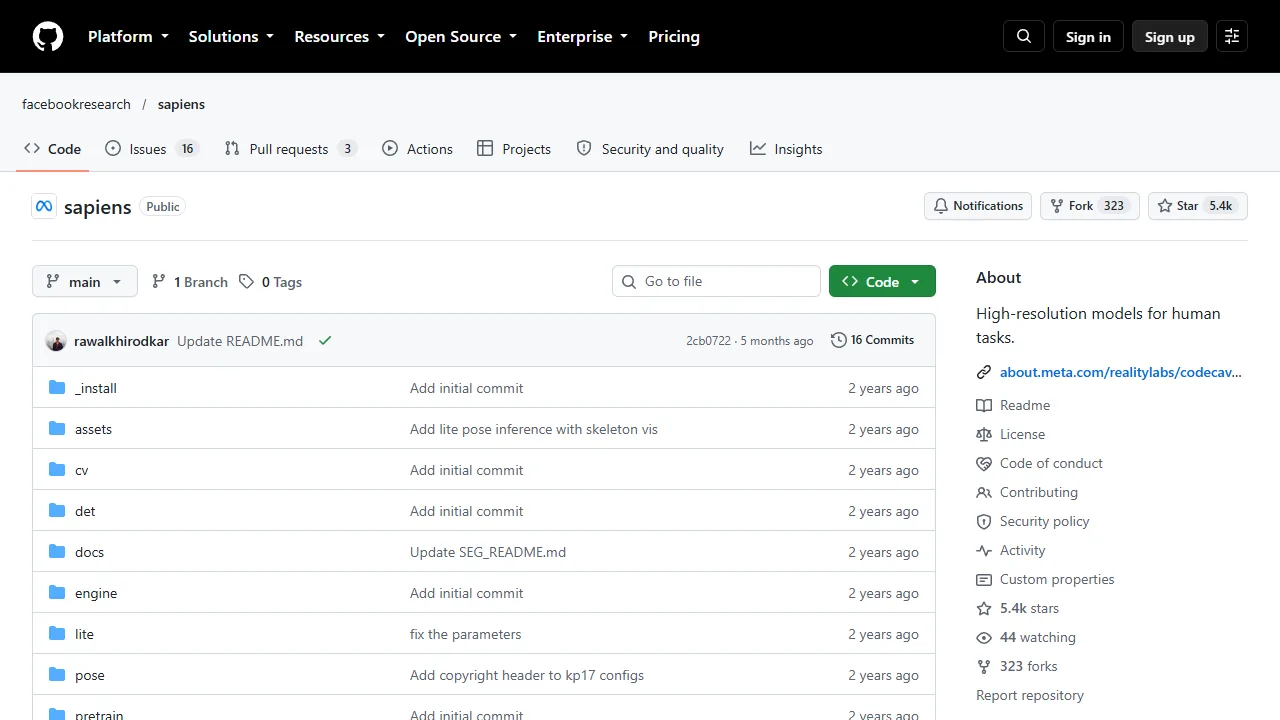Image resolution: width=1280 pixels, height=720 pixels.
Task: Switch to the Pull requests tab
Action: coord(290,149)
